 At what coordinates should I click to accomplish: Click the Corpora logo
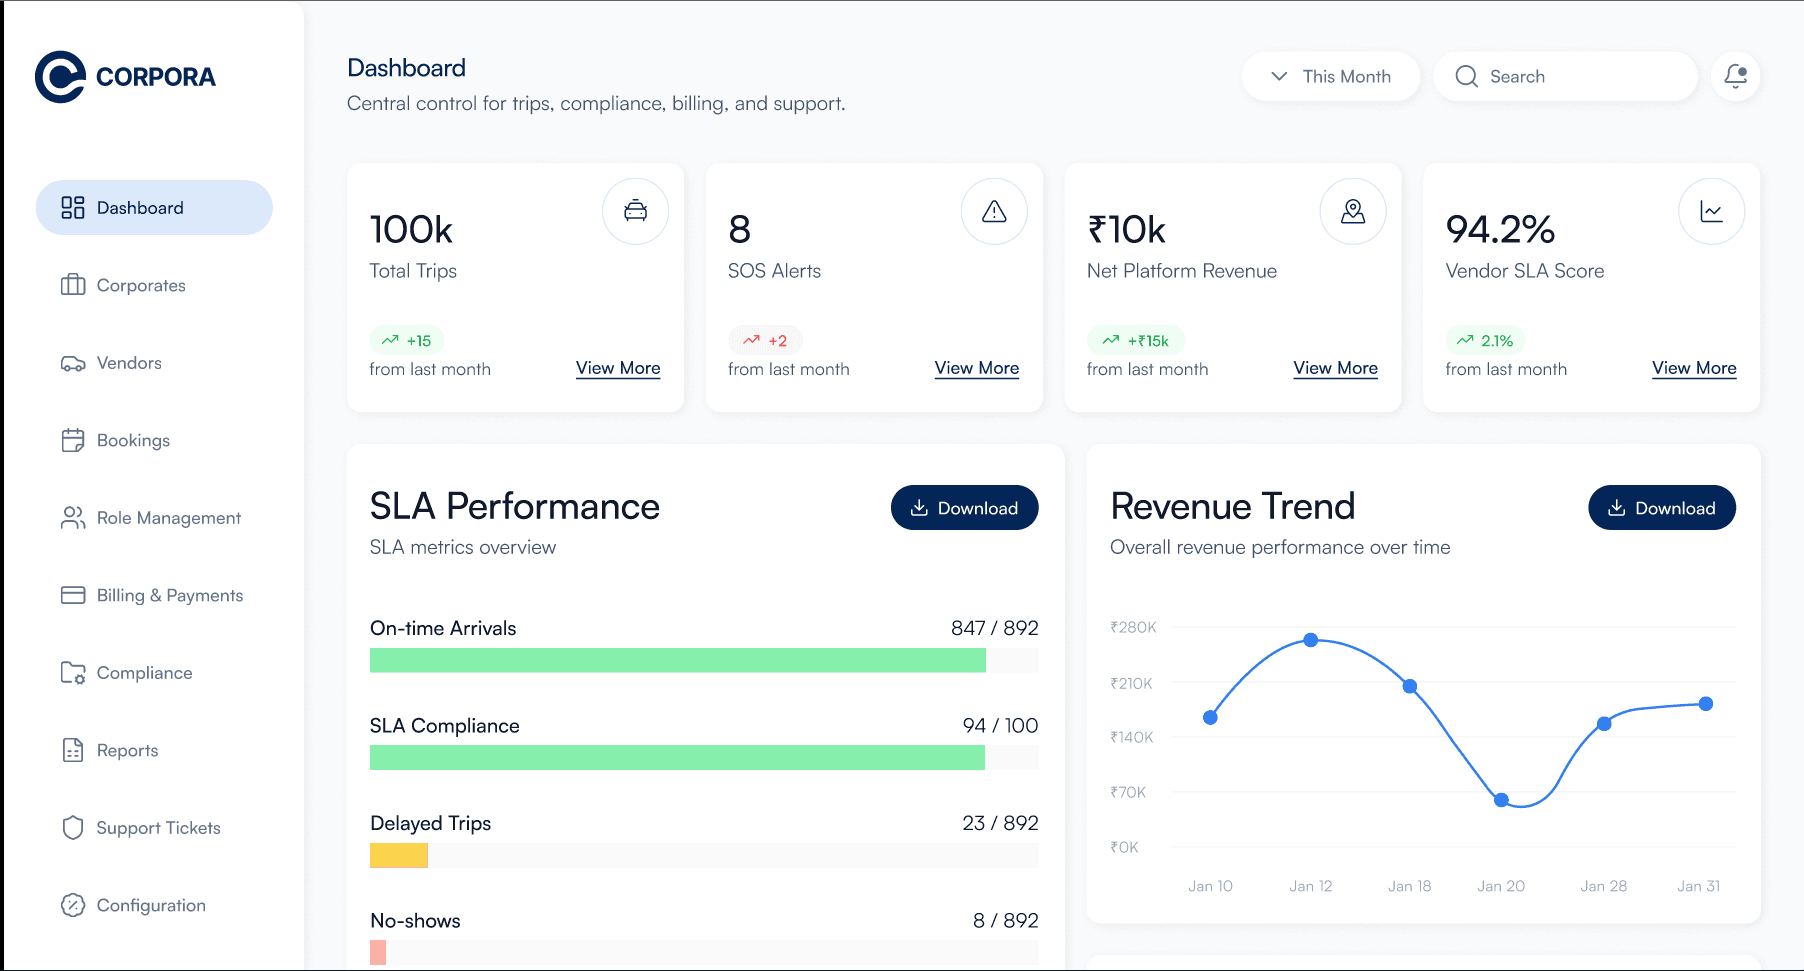click(x=125, y=77)
